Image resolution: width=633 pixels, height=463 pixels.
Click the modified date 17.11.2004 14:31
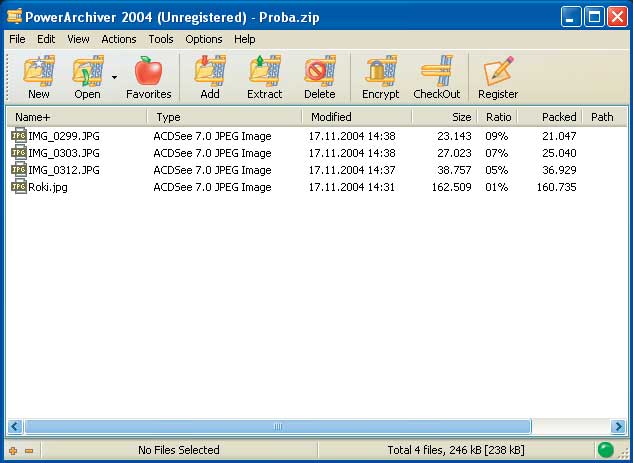pos(352,187)
